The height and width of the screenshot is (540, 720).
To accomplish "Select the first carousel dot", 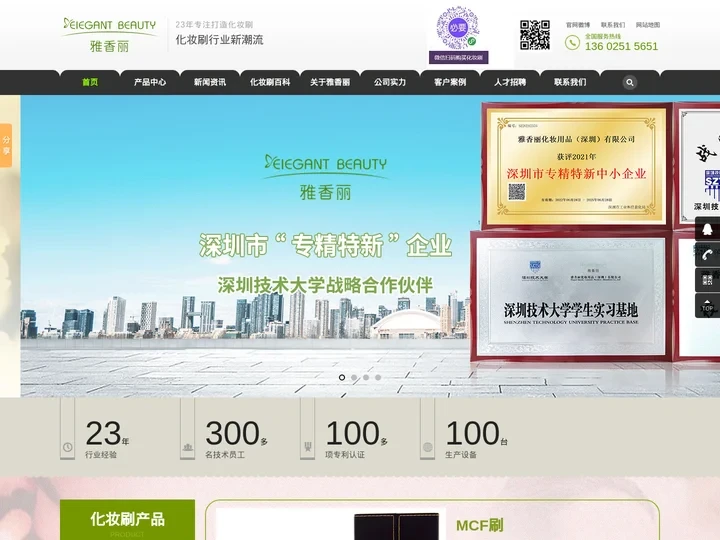I will click(x=342, y=377).
